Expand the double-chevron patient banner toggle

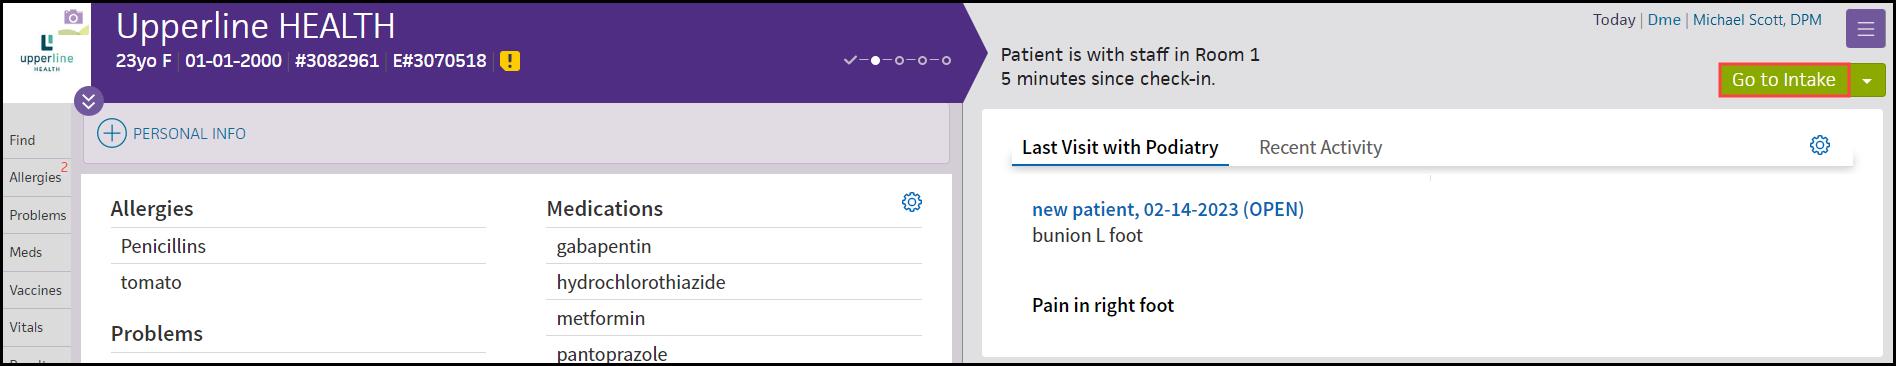tap(88, 101)
